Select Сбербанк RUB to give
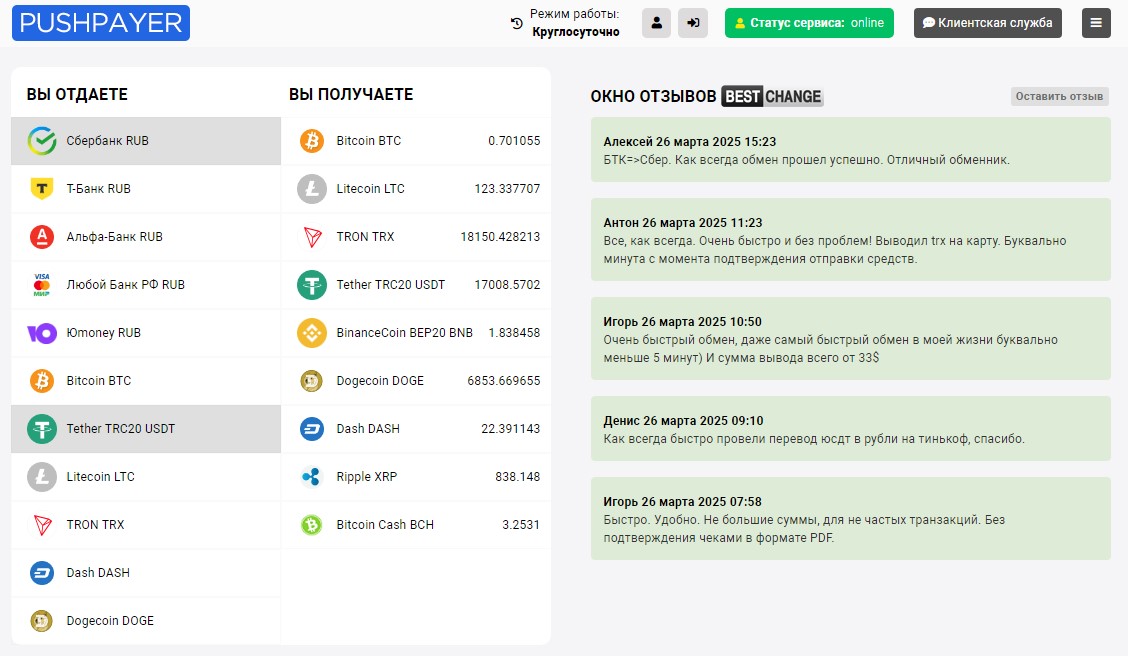1128x656 pixels. click(x=145, y=141)
